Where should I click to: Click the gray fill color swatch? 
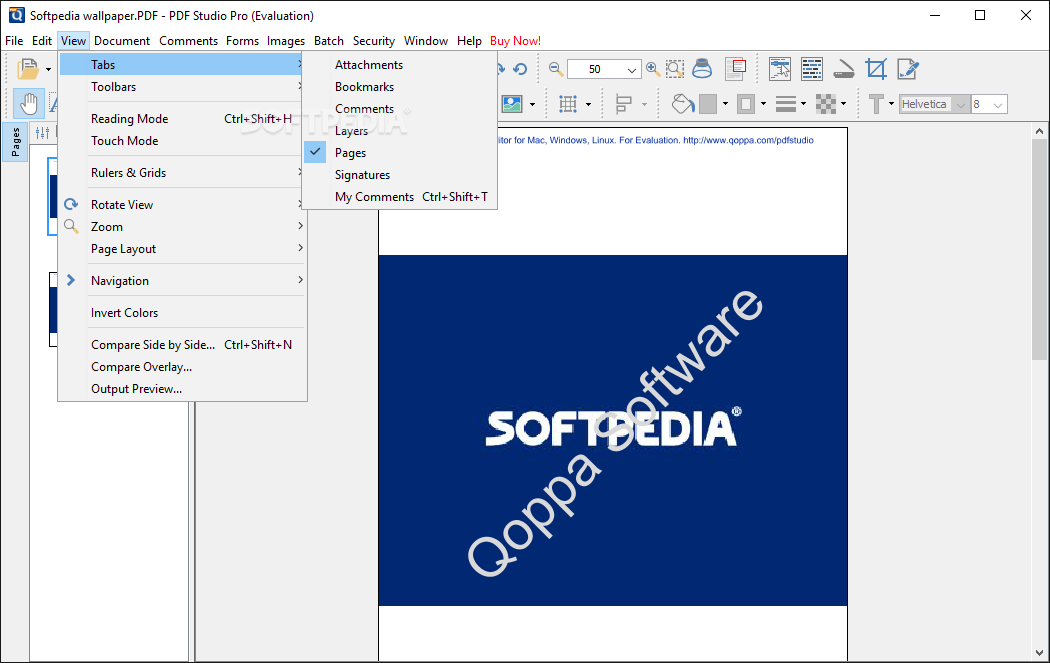coord(708,104)
